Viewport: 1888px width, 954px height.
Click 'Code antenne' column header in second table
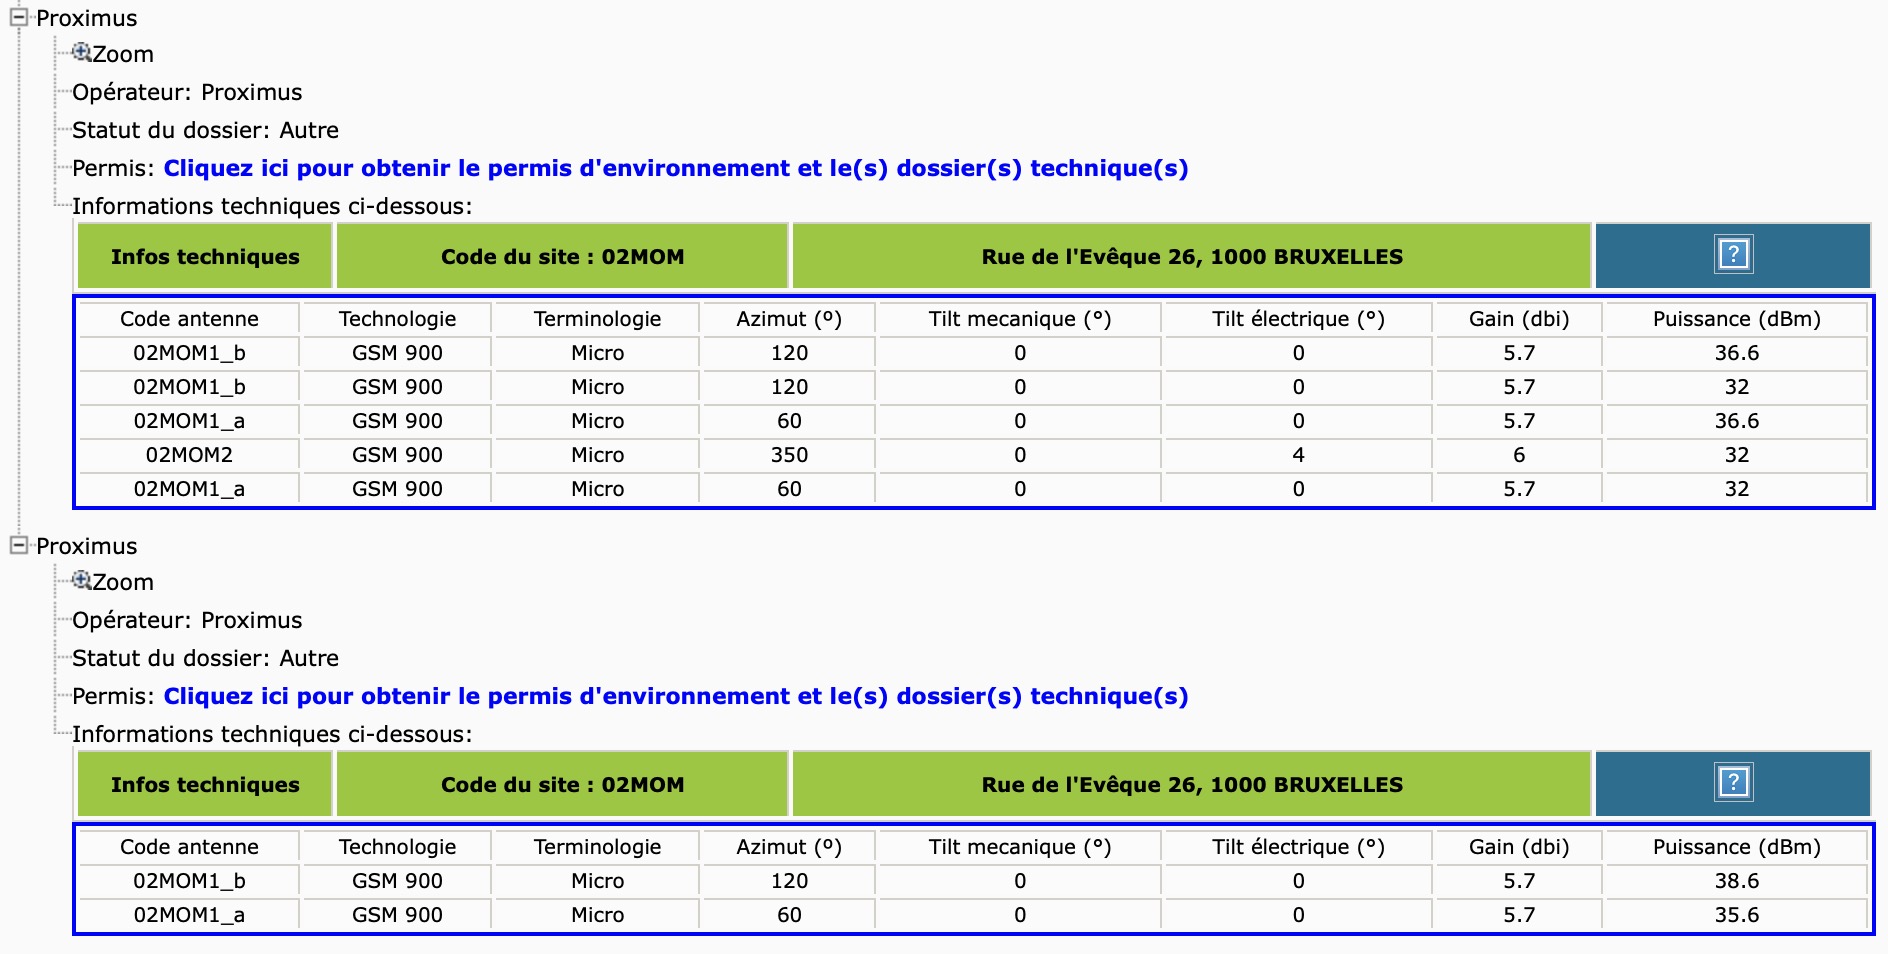[x=189, y=847]
